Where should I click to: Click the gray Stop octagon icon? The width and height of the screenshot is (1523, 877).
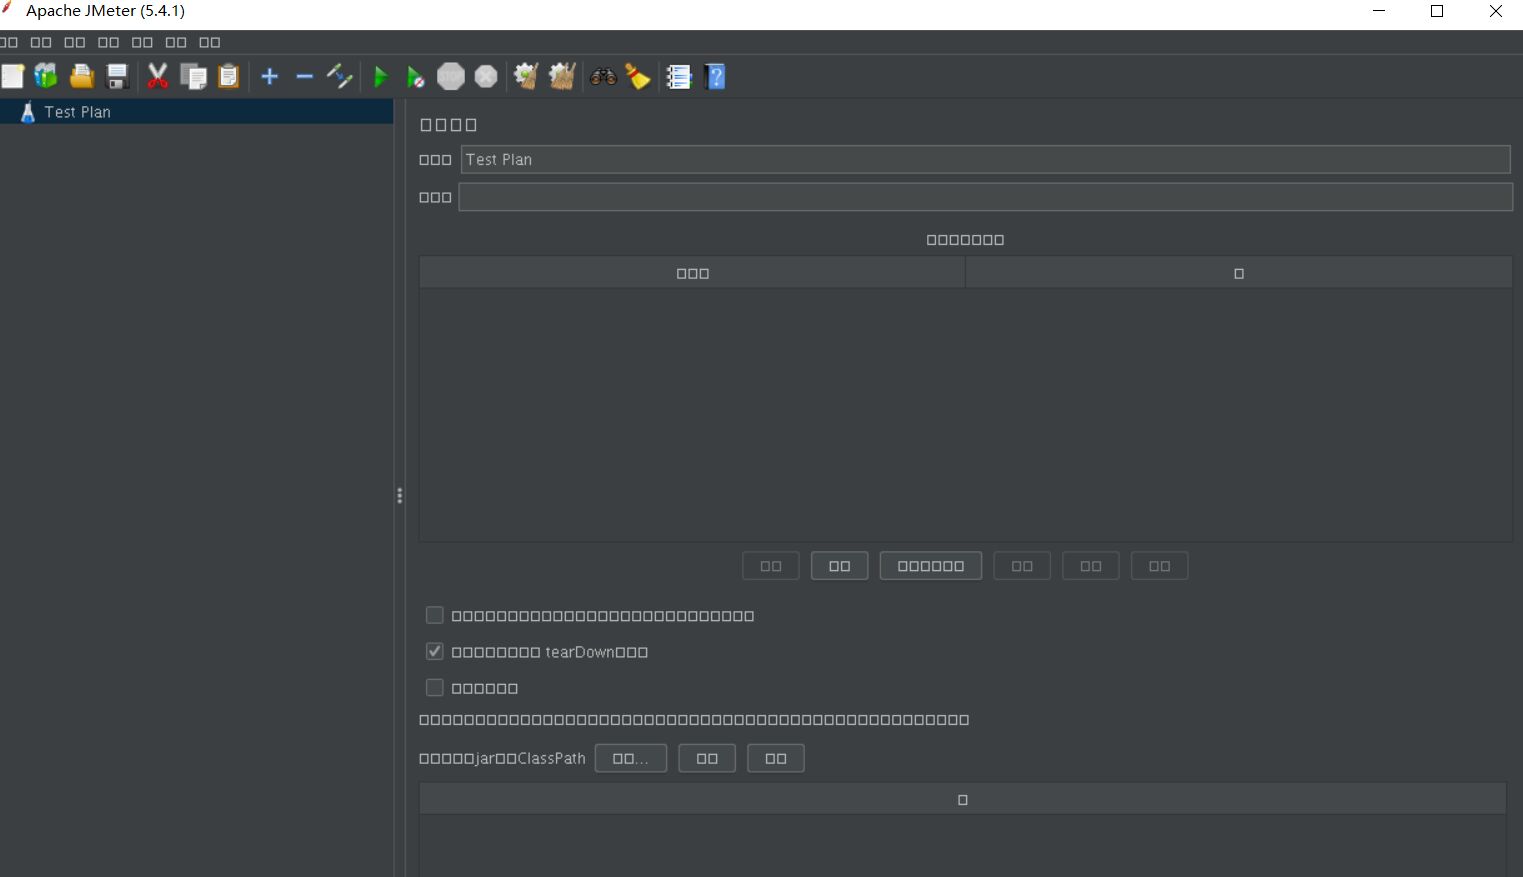(451, 77)
